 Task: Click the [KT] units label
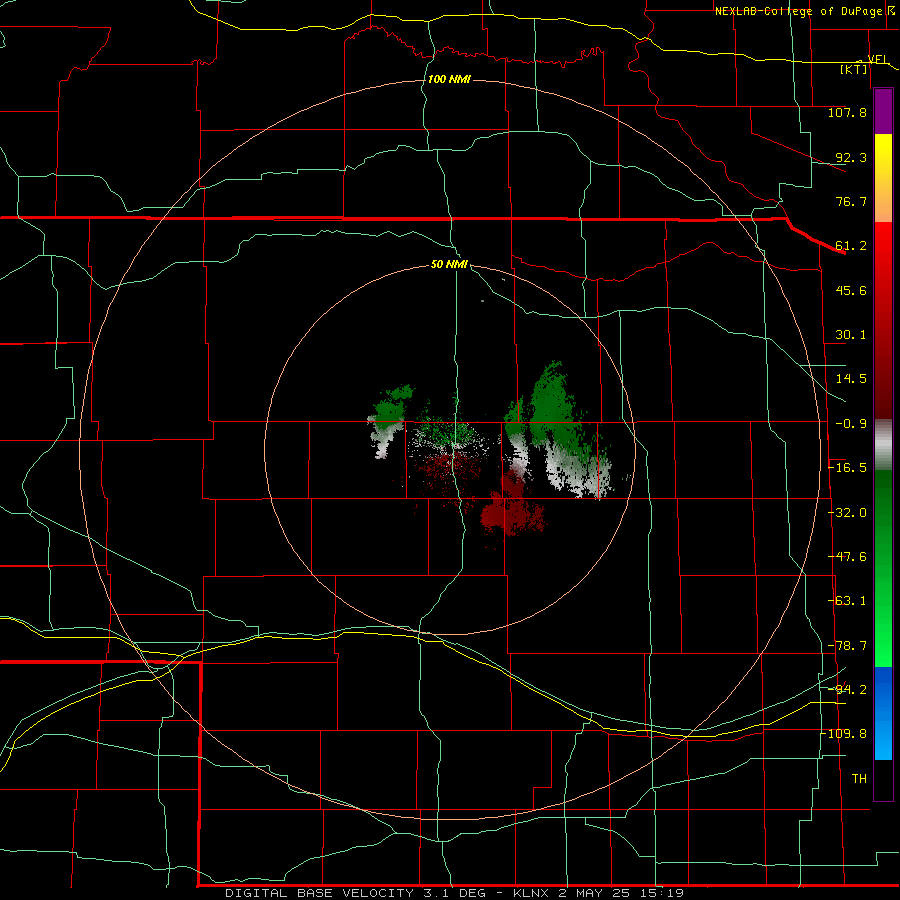[854, 69]
